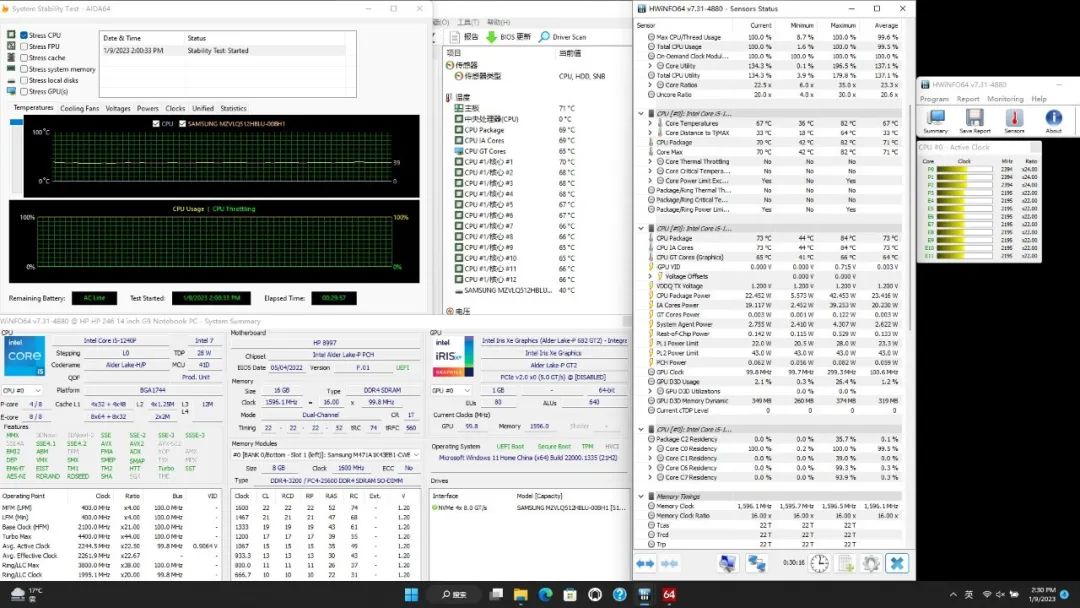Image resolution: width=1080 pixels, height=608 pixels.
Task: Click the BIOS update button
Action: point(511,37)
